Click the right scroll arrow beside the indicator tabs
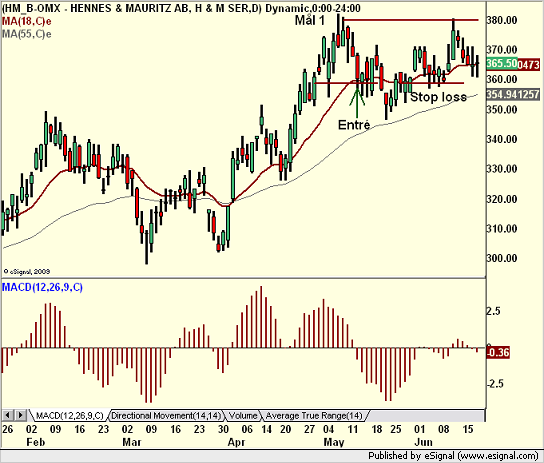Screen dimensions: 544x463 pos(20,415)
